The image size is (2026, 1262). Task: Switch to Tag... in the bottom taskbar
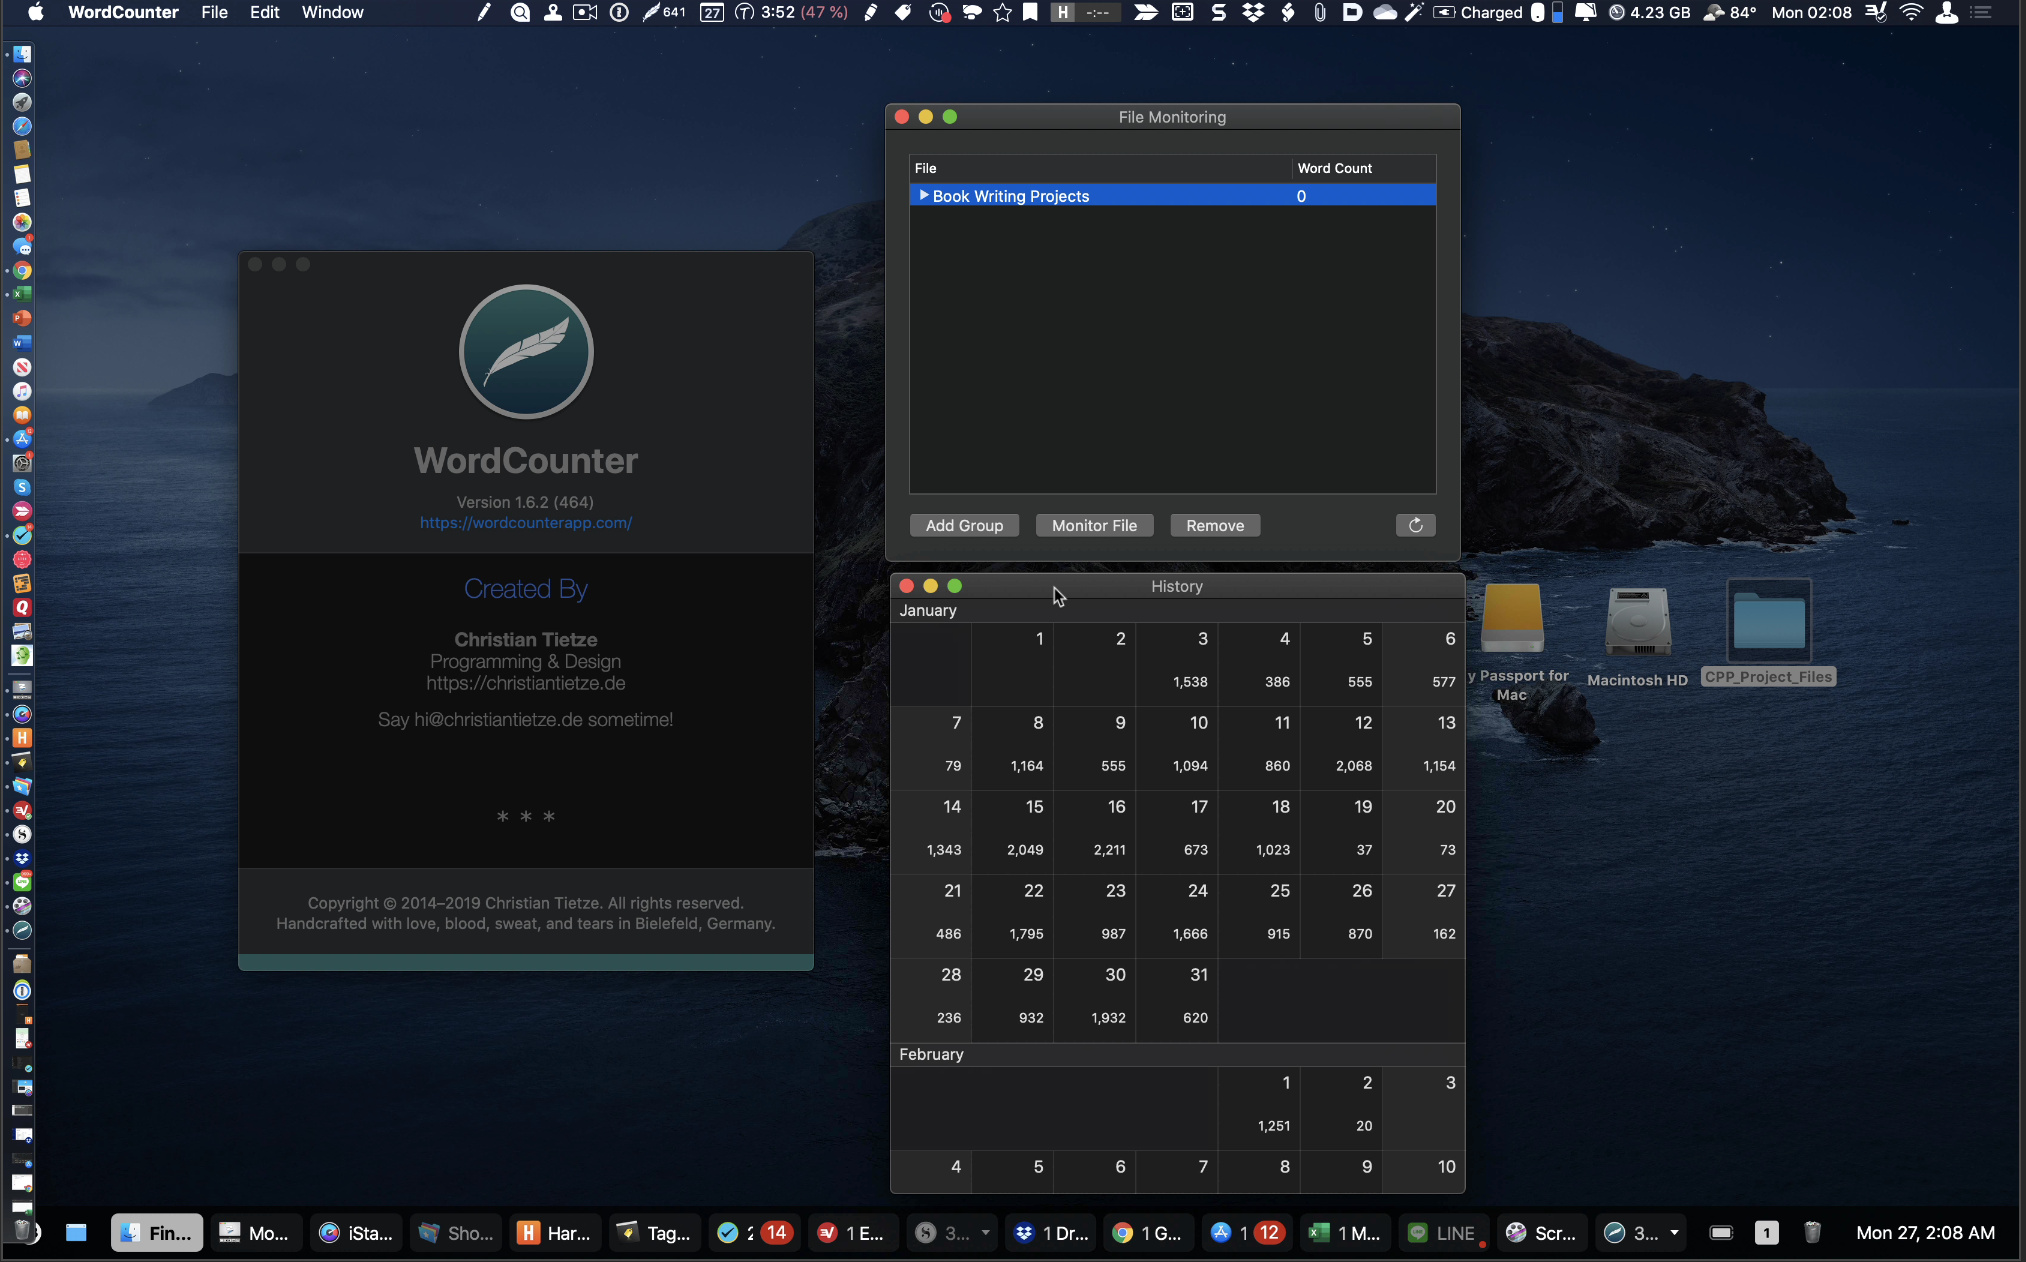[x=655, y=1233]
